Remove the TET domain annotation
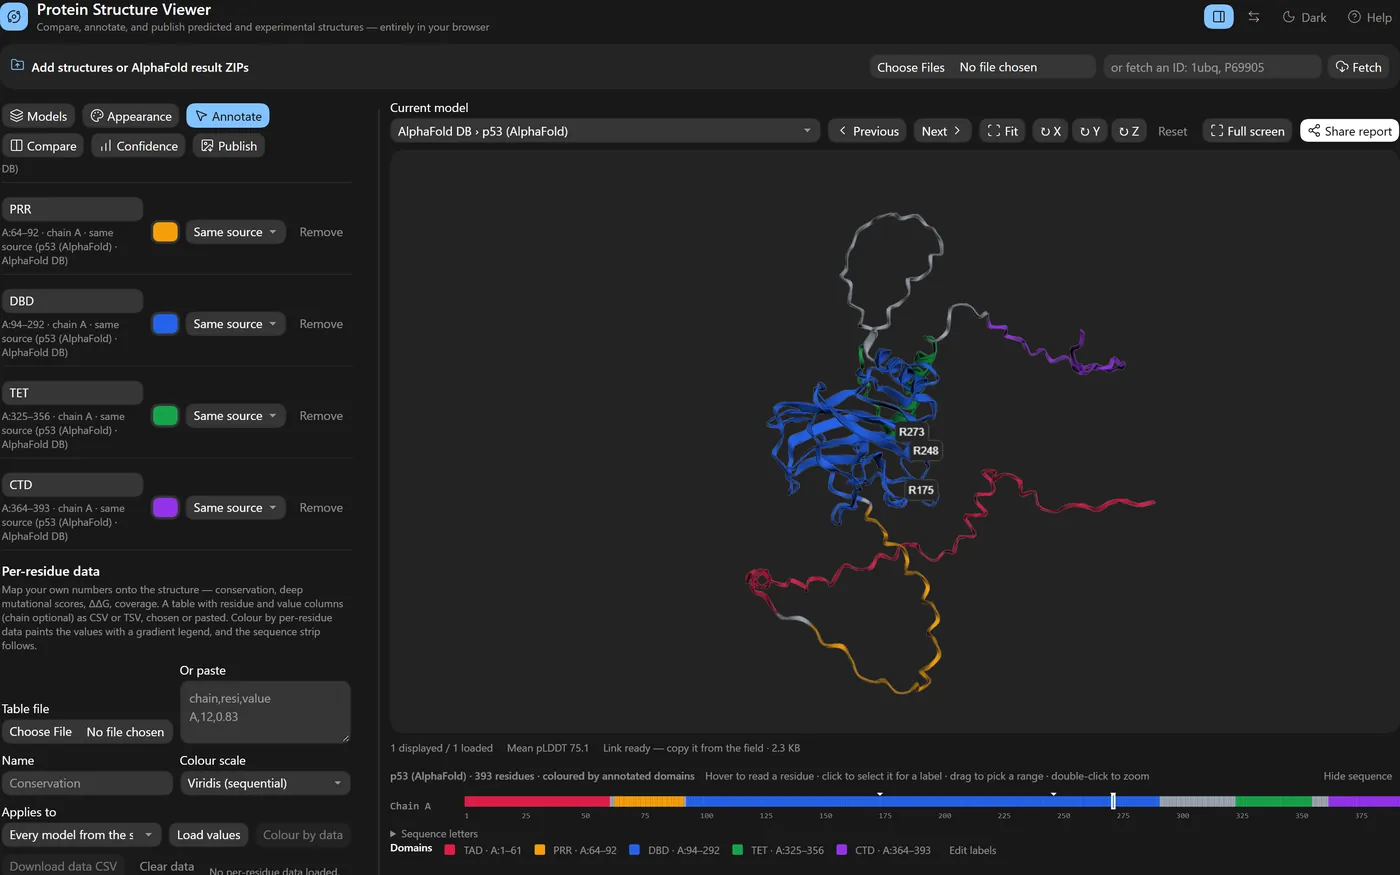Image resolution: width=1400 pixels, height=875 pixels. pyautogui.click(x=321, y=416)
